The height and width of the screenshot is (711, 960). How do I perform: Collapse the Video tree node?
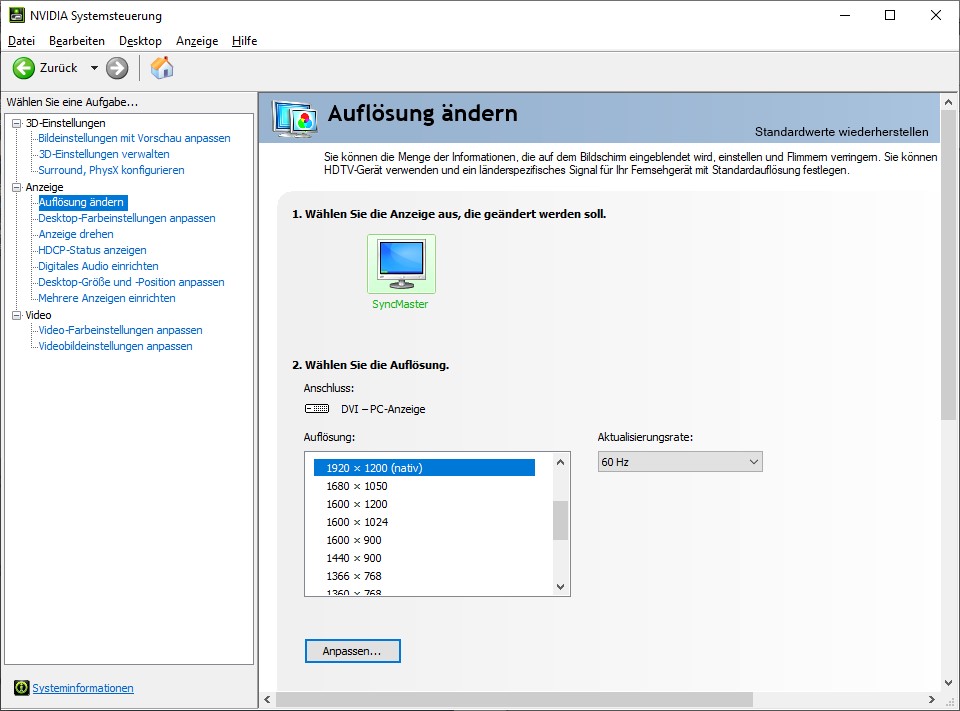17,315
